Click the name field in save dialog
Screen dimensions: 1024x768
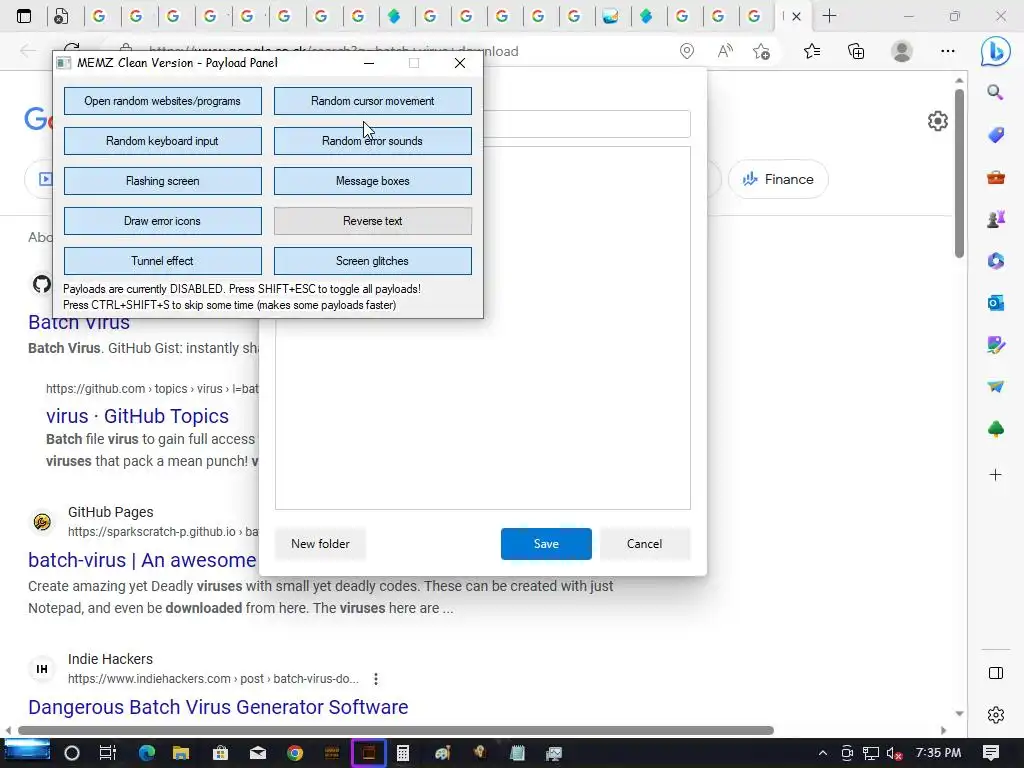[x=586, y=124]
